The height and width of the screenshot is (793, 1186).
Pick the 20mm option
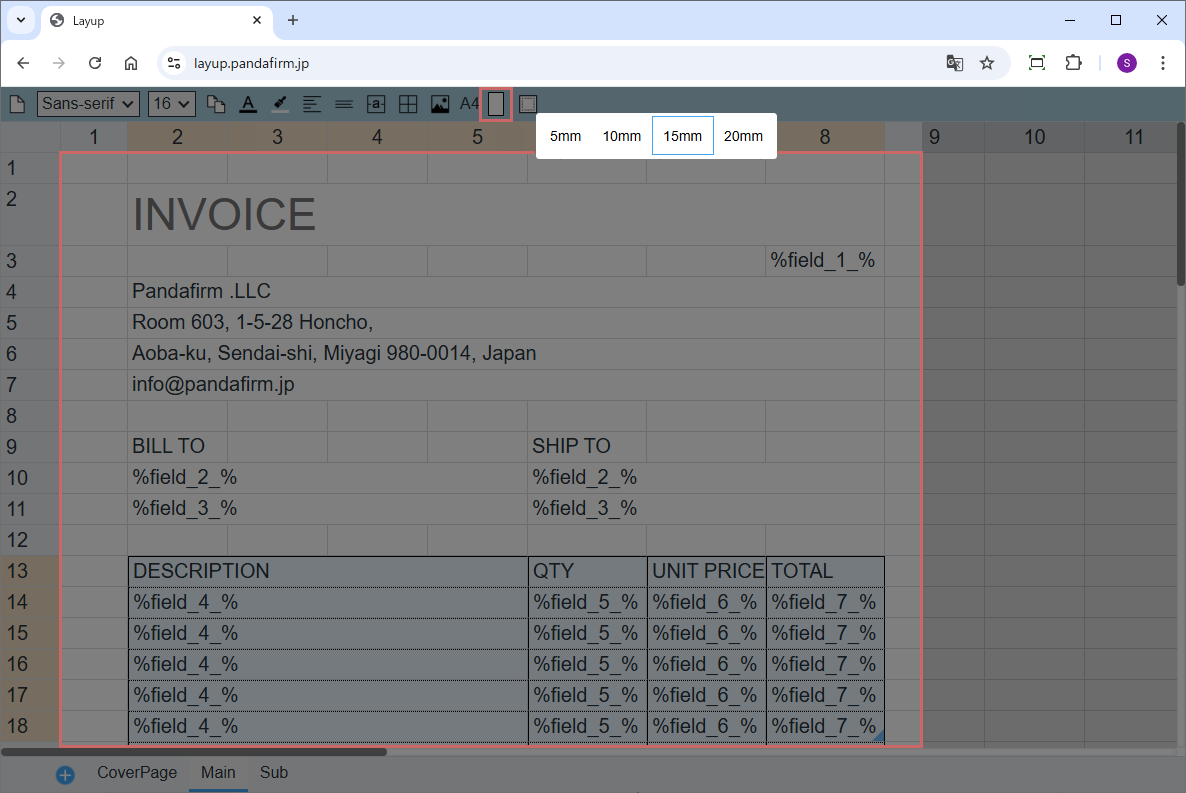[743, 136]
